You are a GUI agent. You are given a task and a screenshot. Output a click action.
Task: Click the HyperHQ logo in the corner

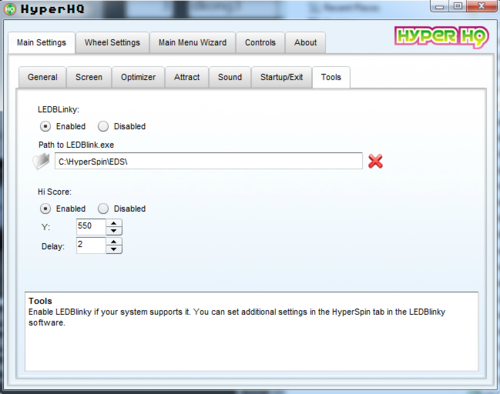tap(441, 37)
